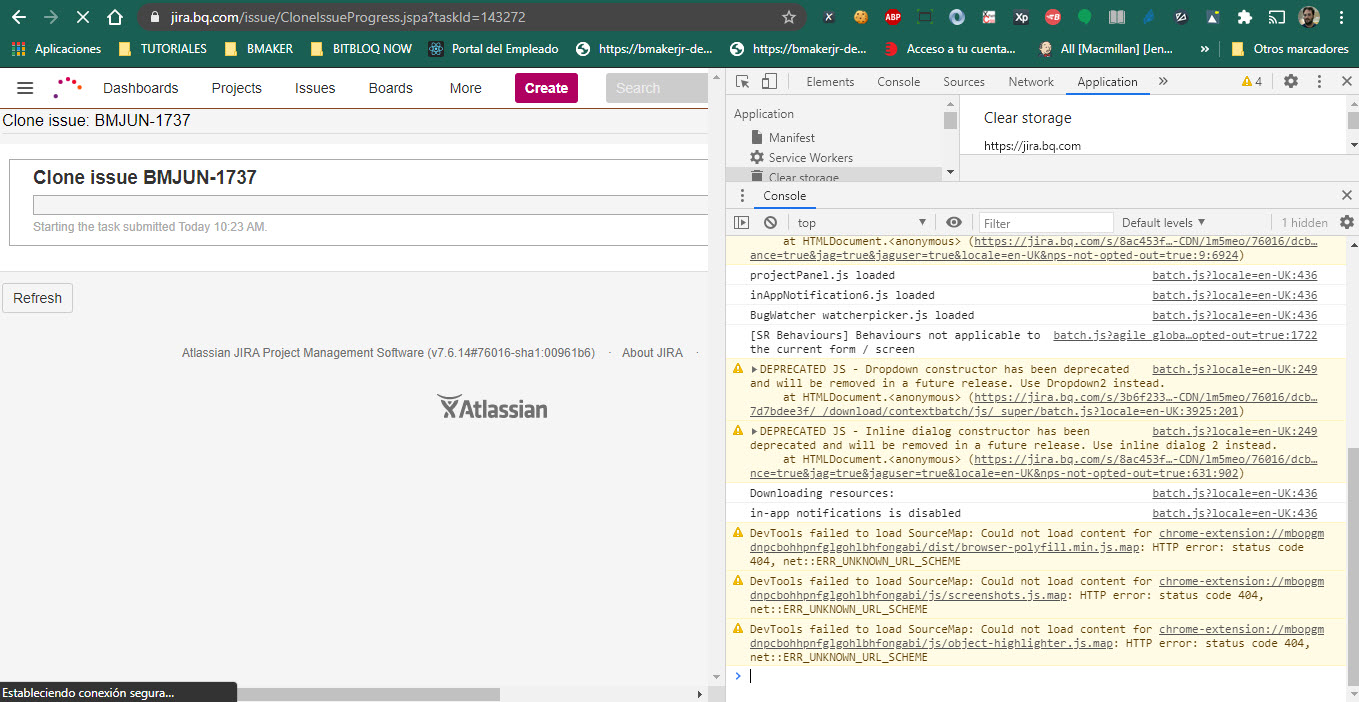Open the About JIRA link
Viewport: 1359px width, 702px height.
pyautogui.click(x=652, y=353)
